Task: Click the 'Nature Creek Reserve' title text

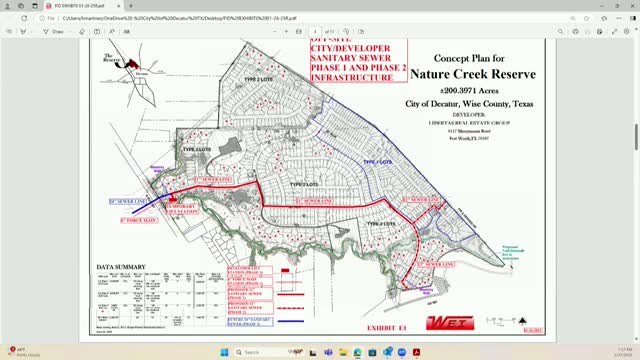Action: 473,74
